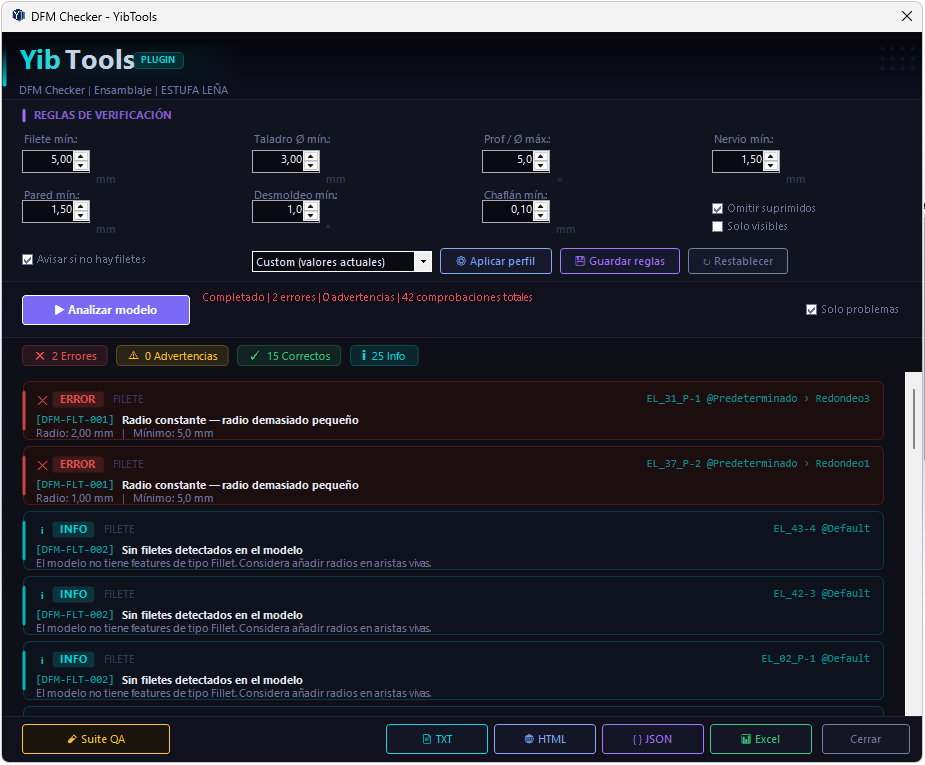Close the DFM Checker window
Viewport: 925px width, 765px height.
(907, 16)
